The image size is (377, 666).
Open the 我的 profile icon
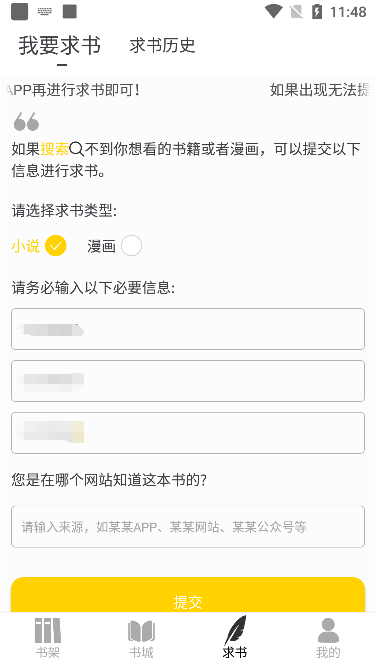coord(328,631)
